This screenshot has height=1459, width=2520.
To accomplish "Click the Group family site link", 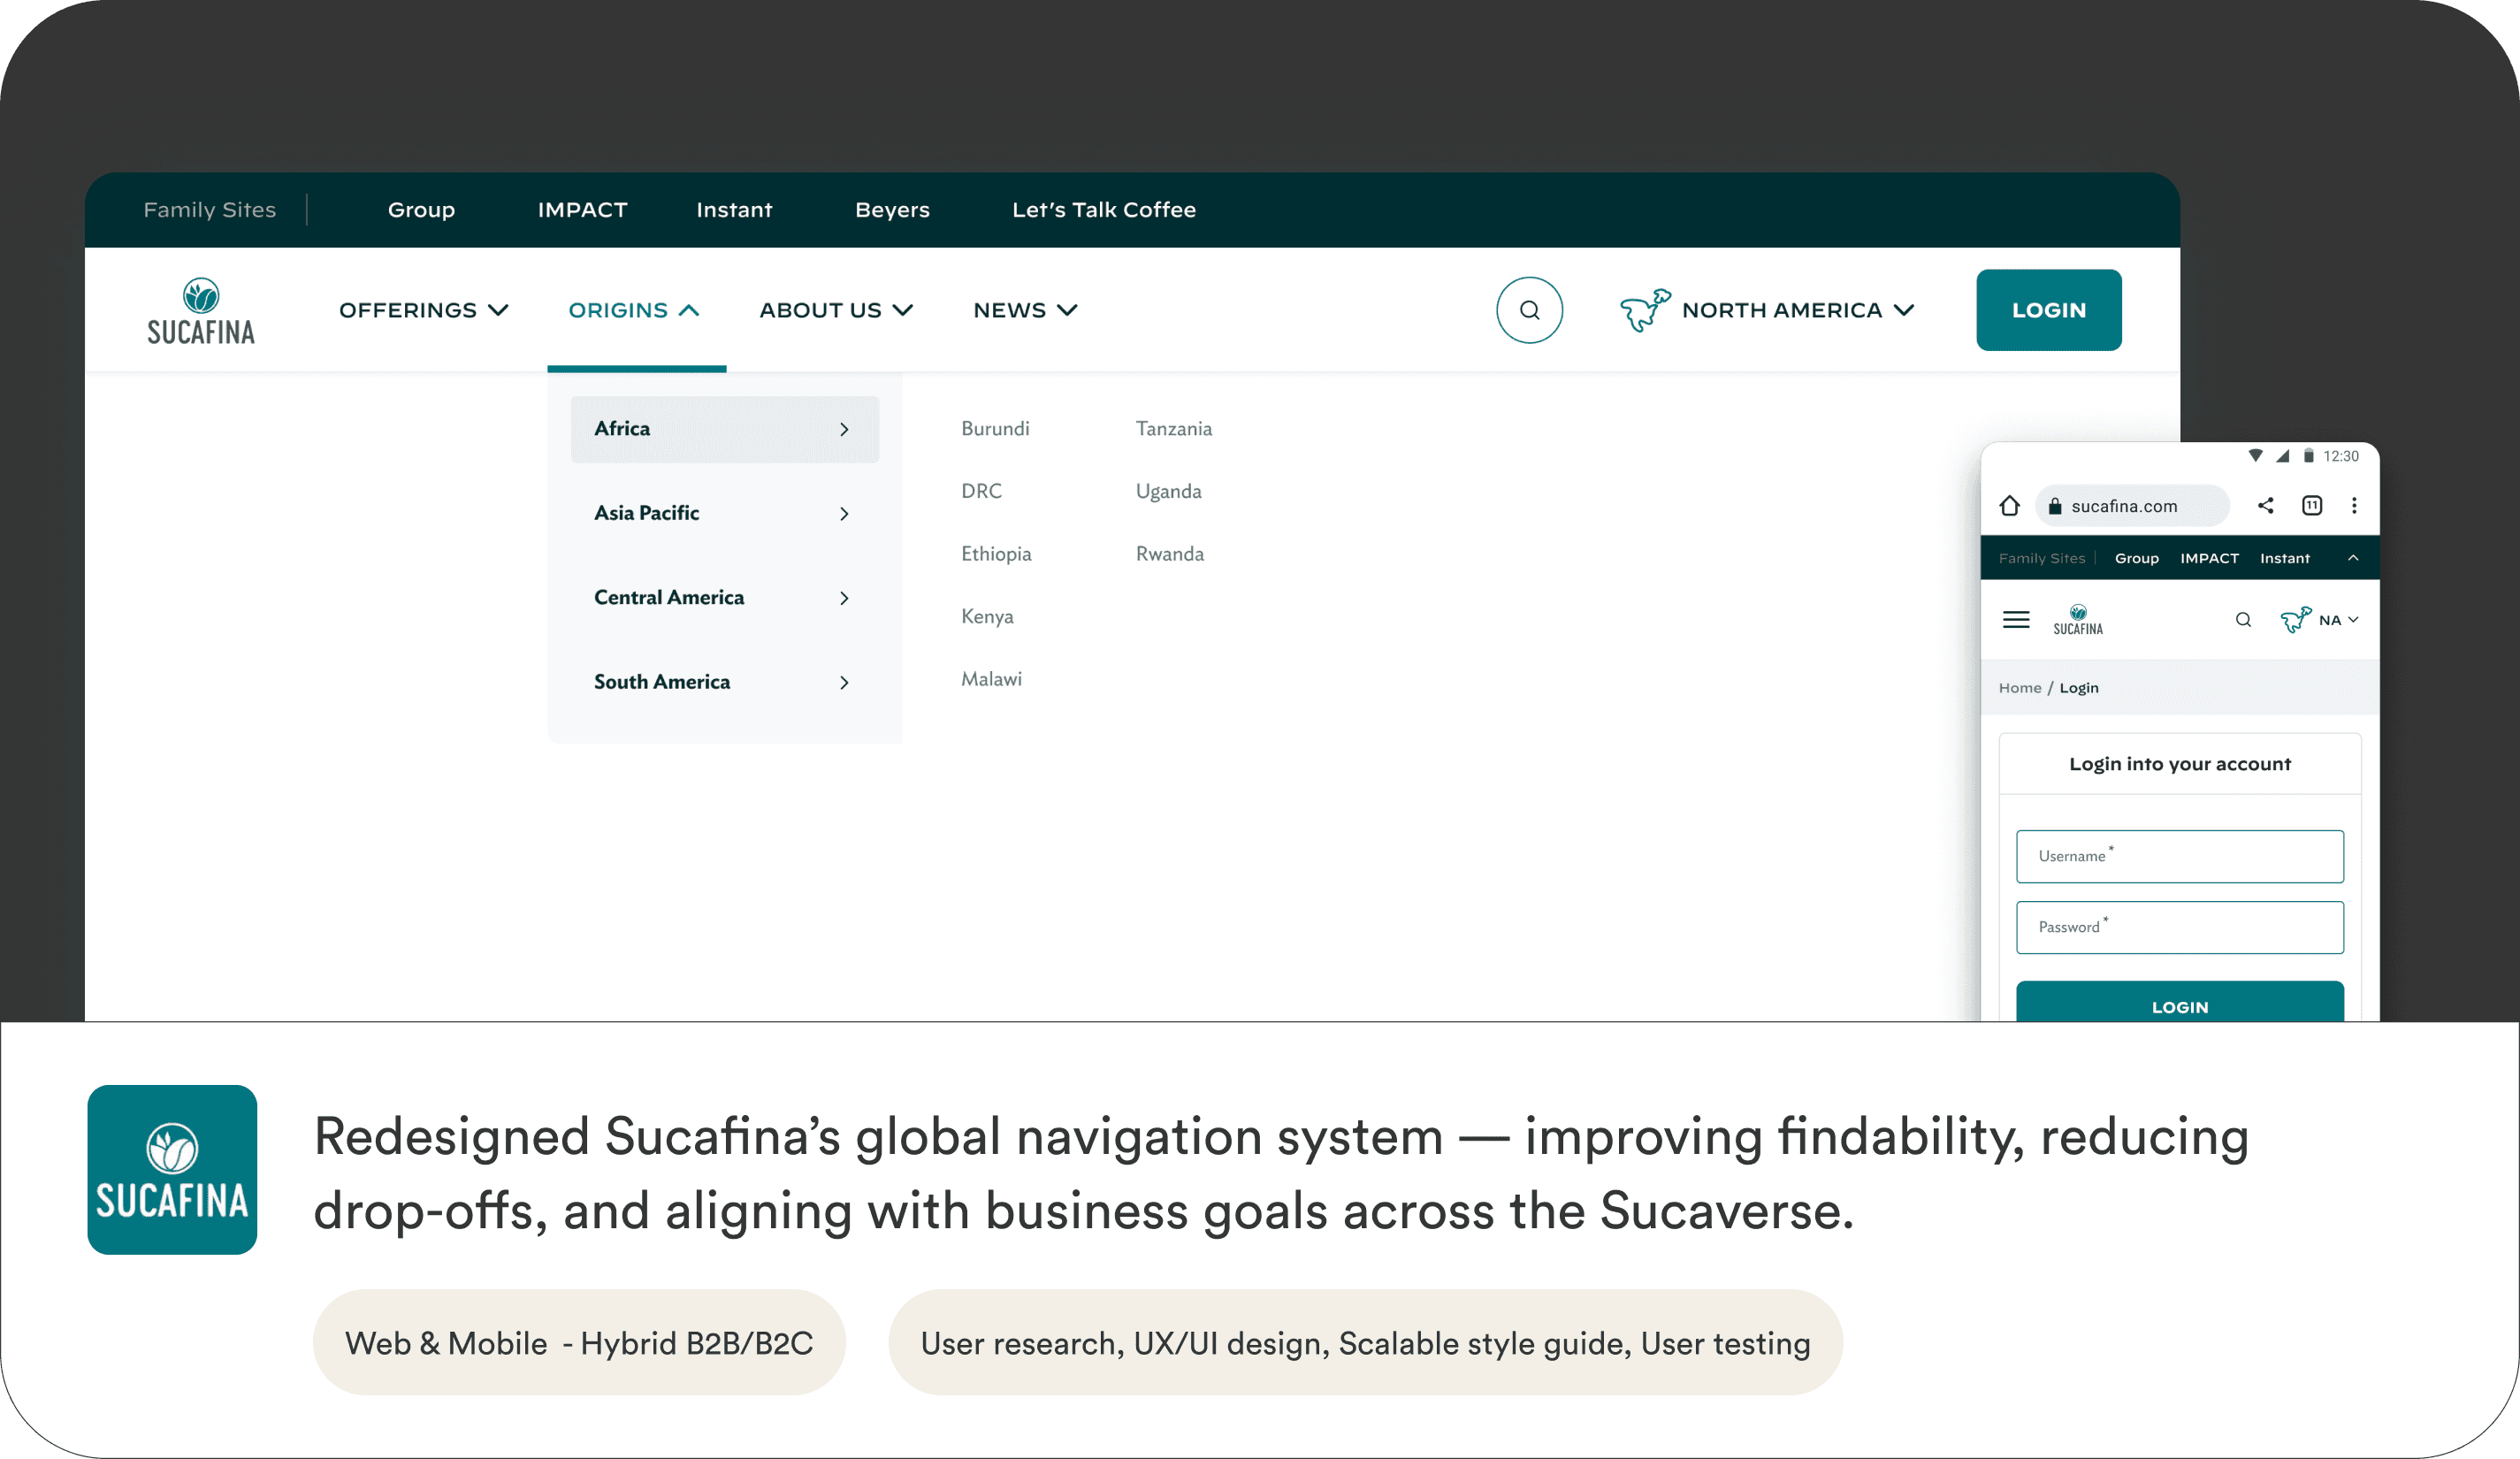I will (x=421, y=210).
